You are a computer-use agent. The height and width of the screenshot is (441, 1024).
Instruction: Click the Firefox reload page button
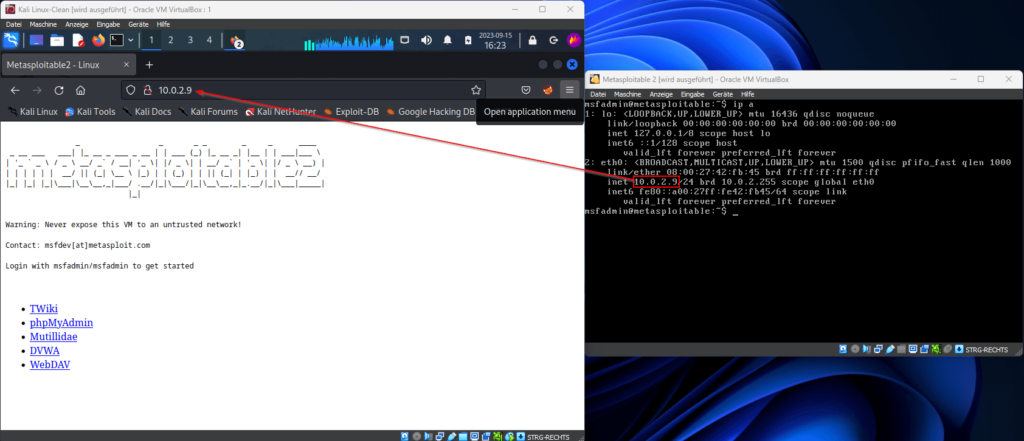coord(59,90)
